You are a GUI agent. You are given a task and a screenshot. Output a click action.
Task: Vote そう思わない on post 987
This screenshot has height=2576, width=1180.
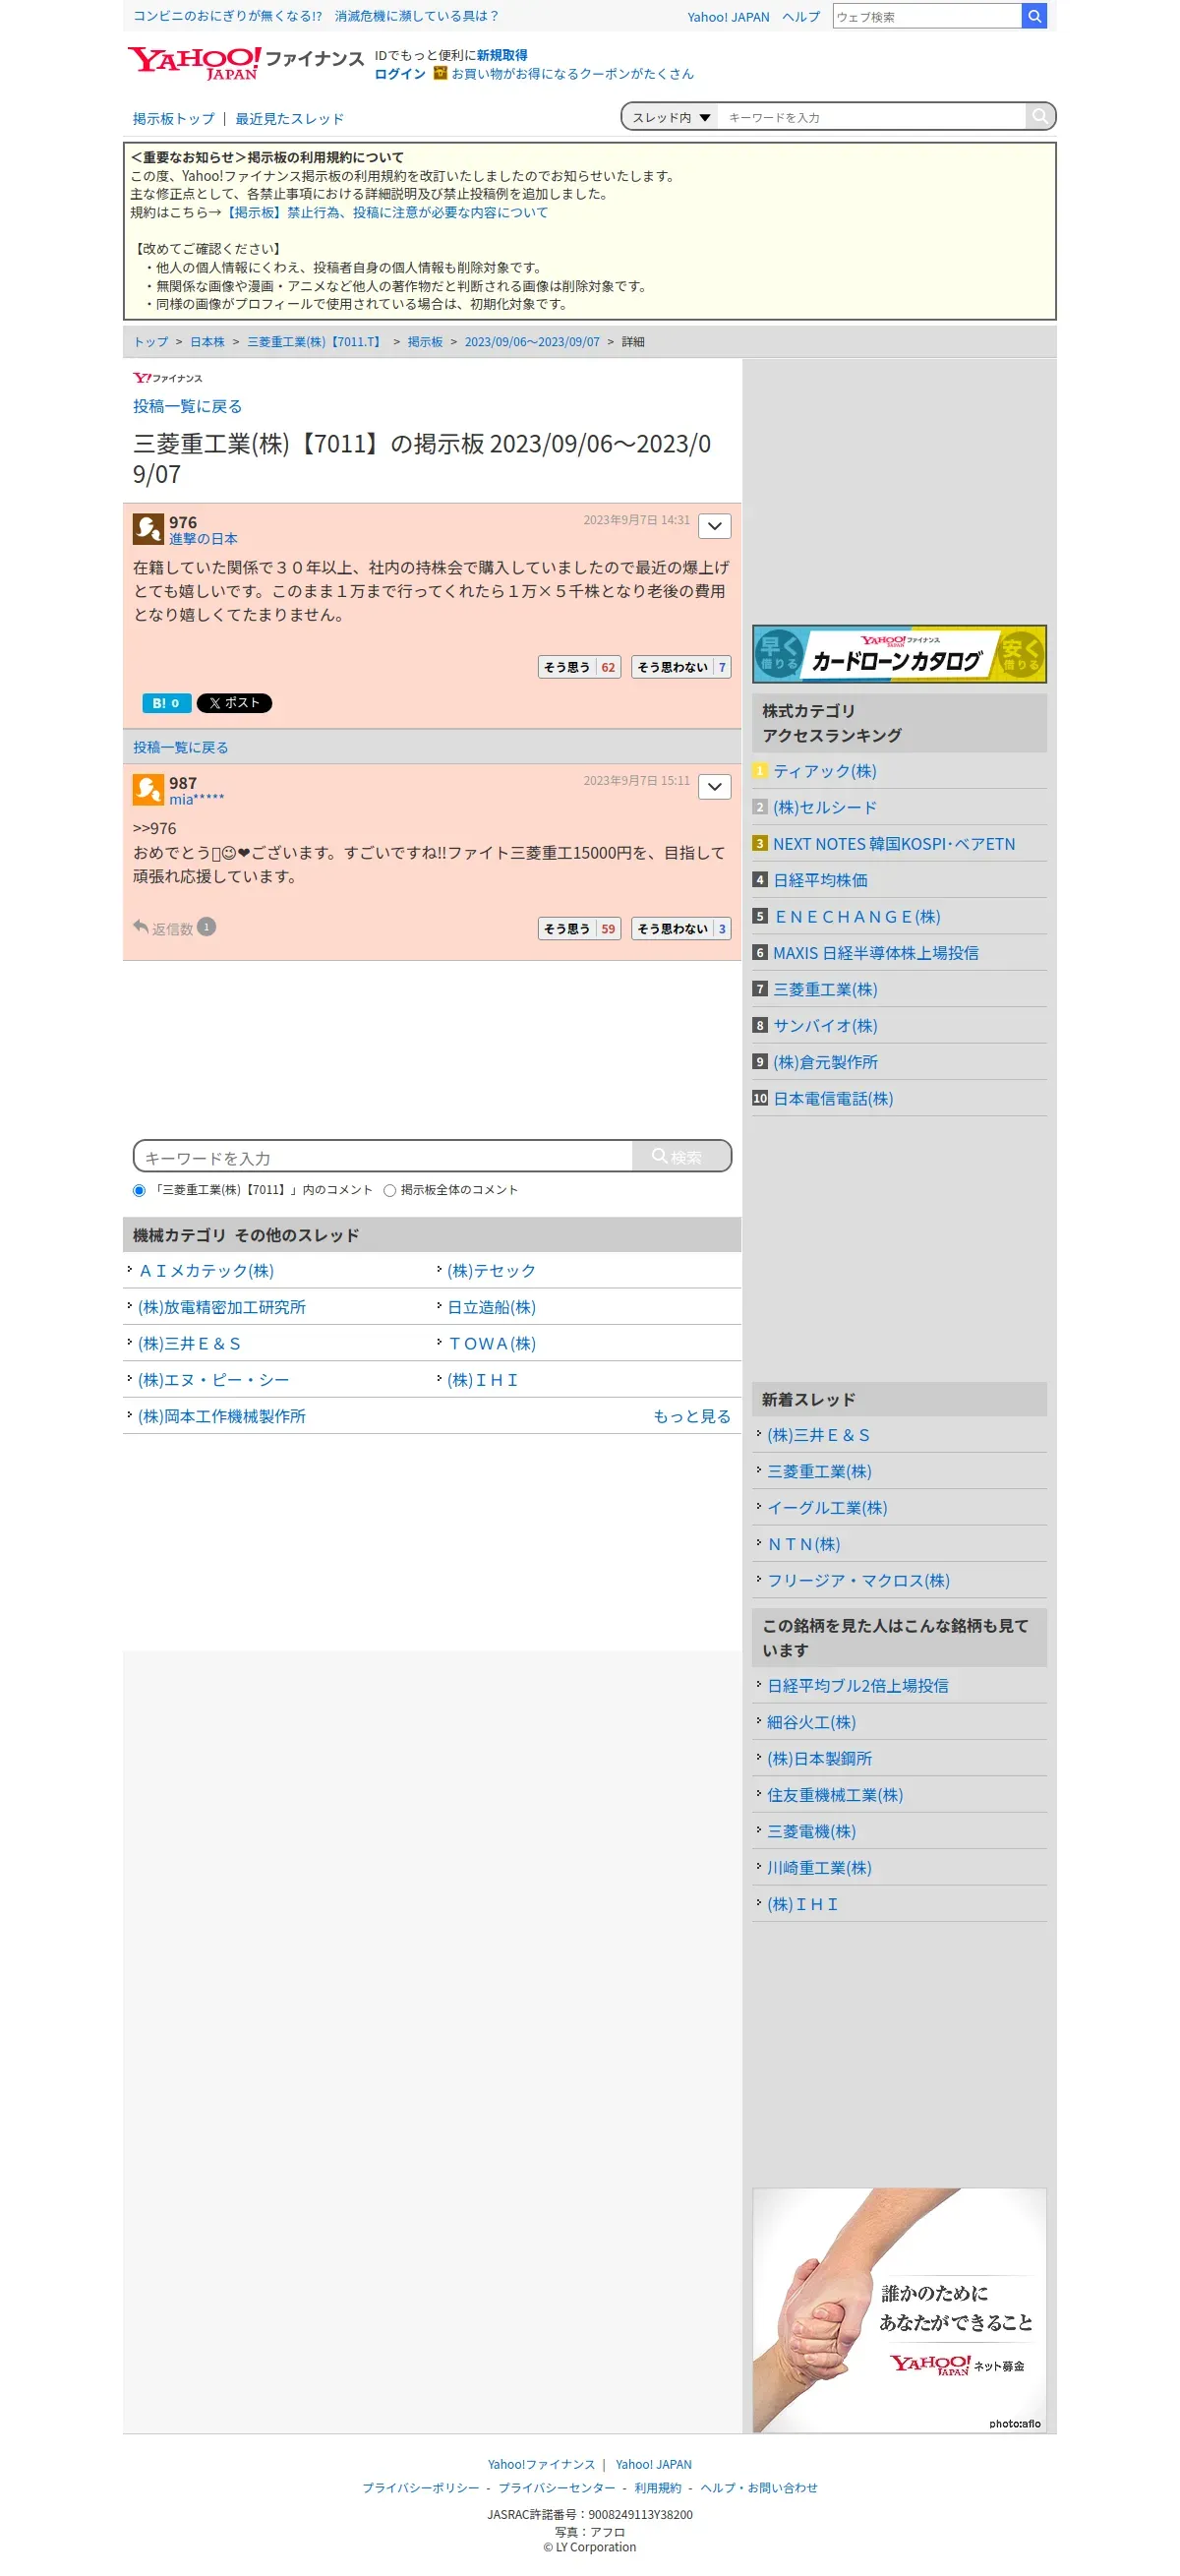click(x=681, y=929)
